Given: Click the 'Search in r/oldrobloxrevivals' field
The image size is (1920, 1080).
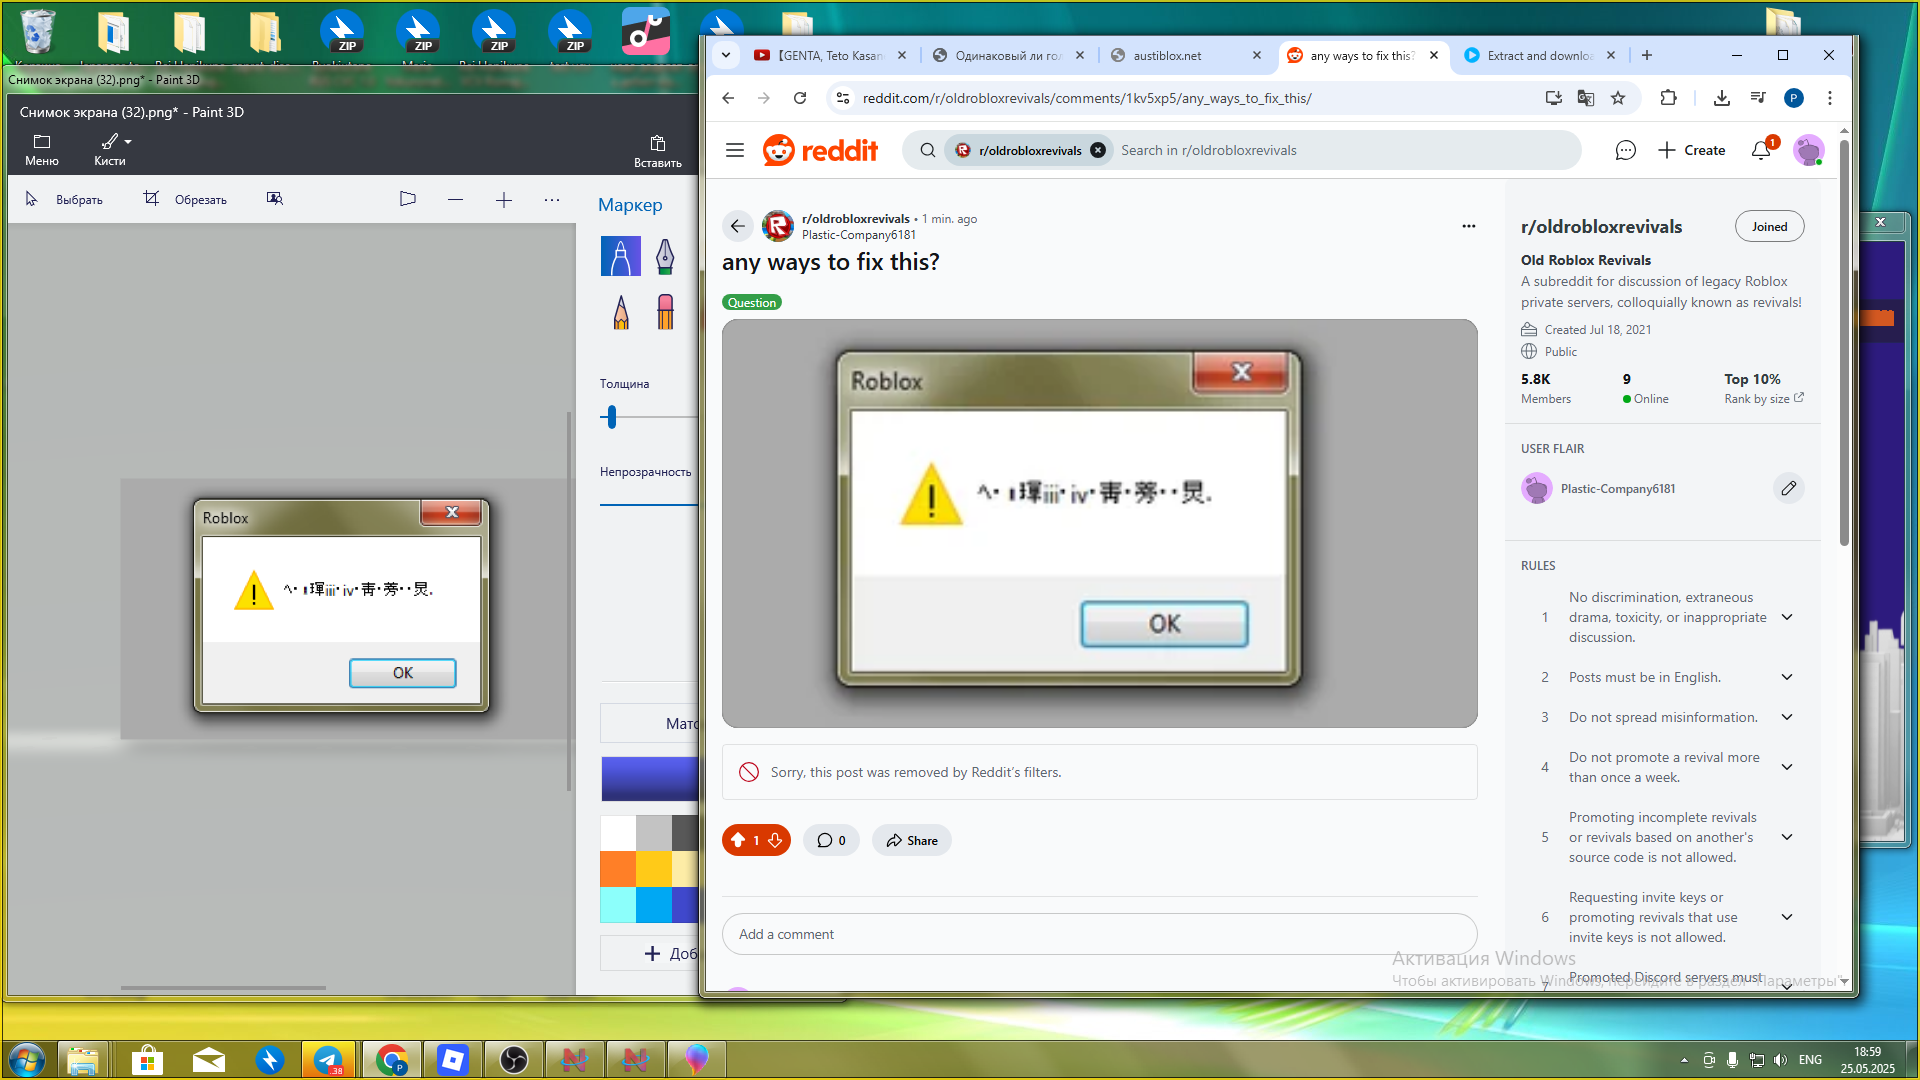Looking at the screenshot, I should tap(1340, 150).
